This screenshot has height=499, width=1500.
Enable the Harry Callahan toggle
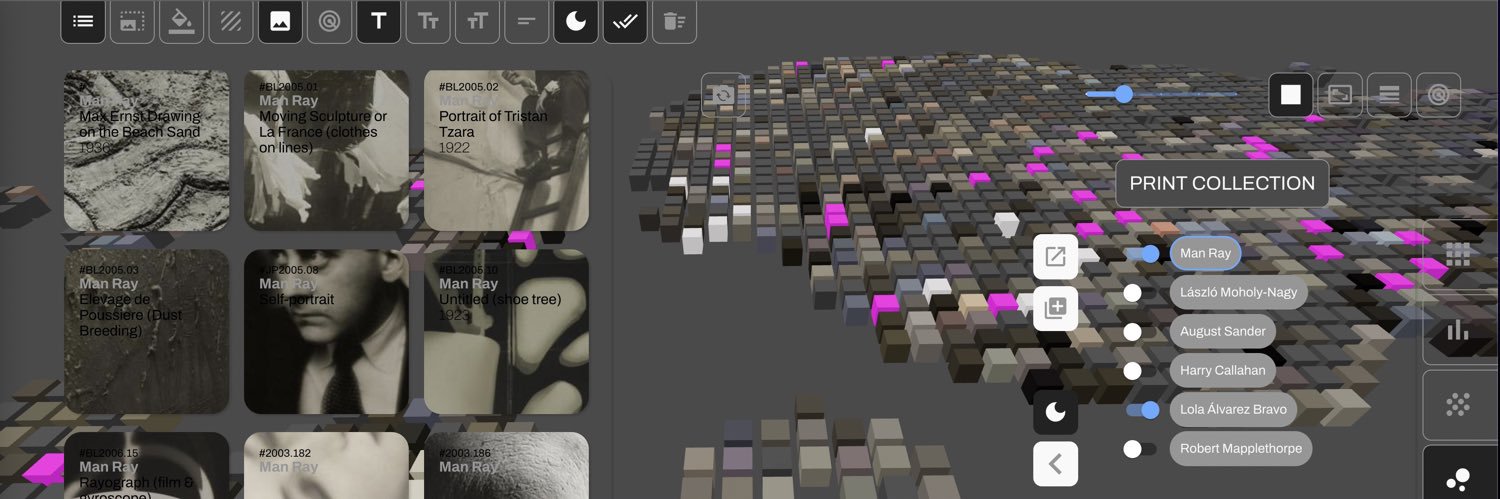click(x=1140, y=371)
